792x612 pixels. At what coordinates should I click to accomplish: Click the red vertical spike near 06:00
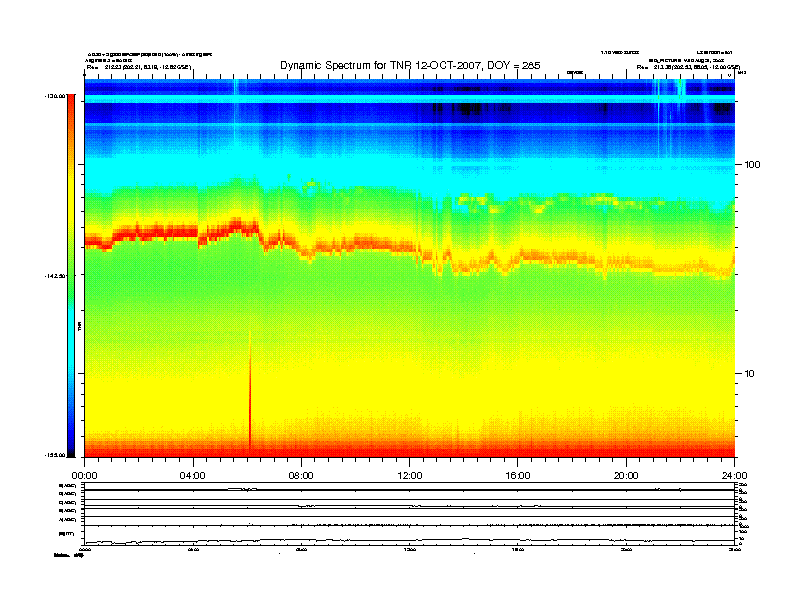(250, 394)
